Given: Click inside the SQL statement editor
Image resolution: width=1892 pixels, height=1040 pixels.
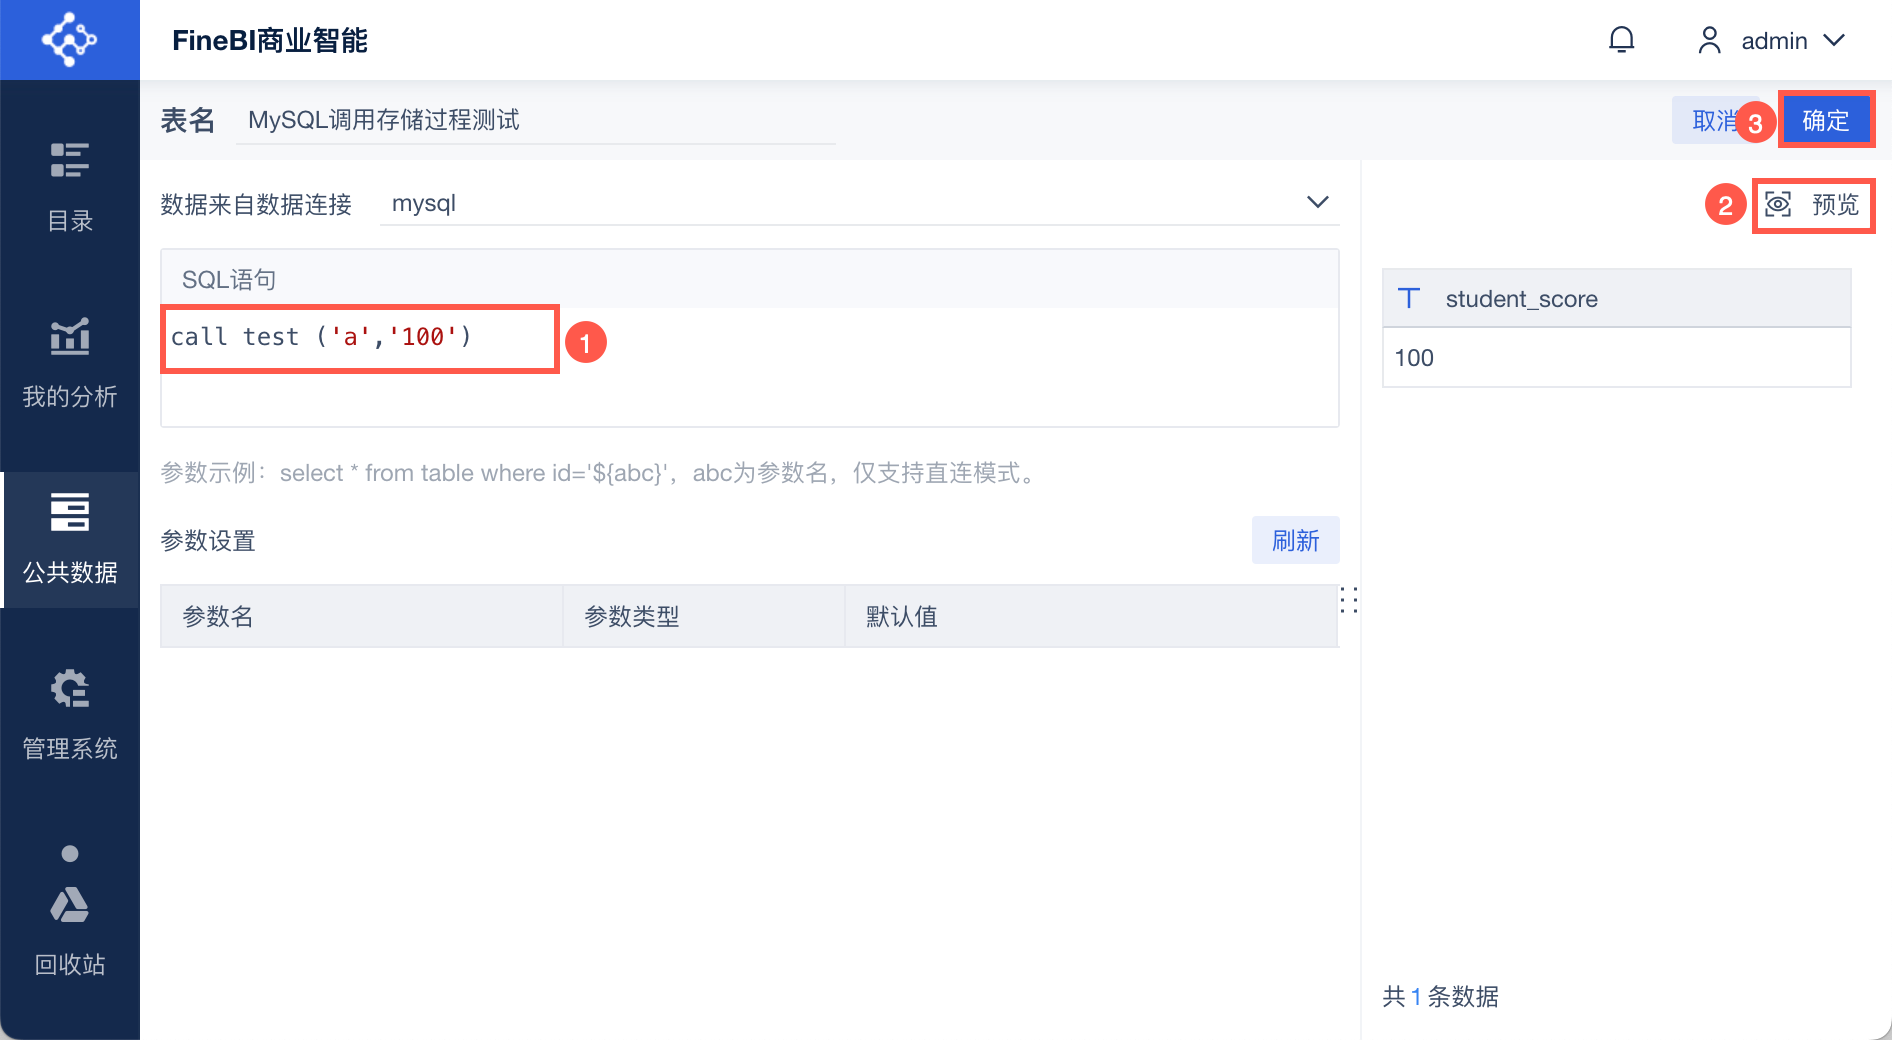Looking at the screenshot, I should (x=749, y=367).
